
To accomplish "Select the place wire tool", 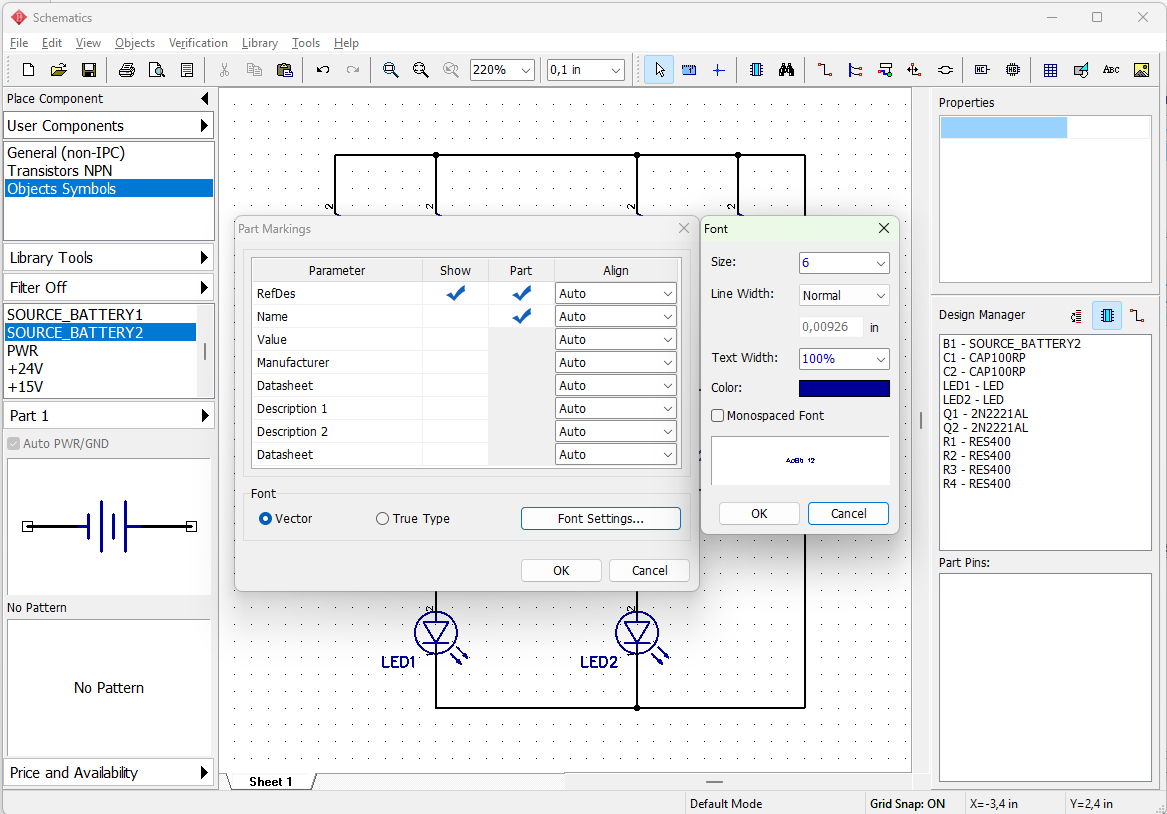I will pos(825,70).
